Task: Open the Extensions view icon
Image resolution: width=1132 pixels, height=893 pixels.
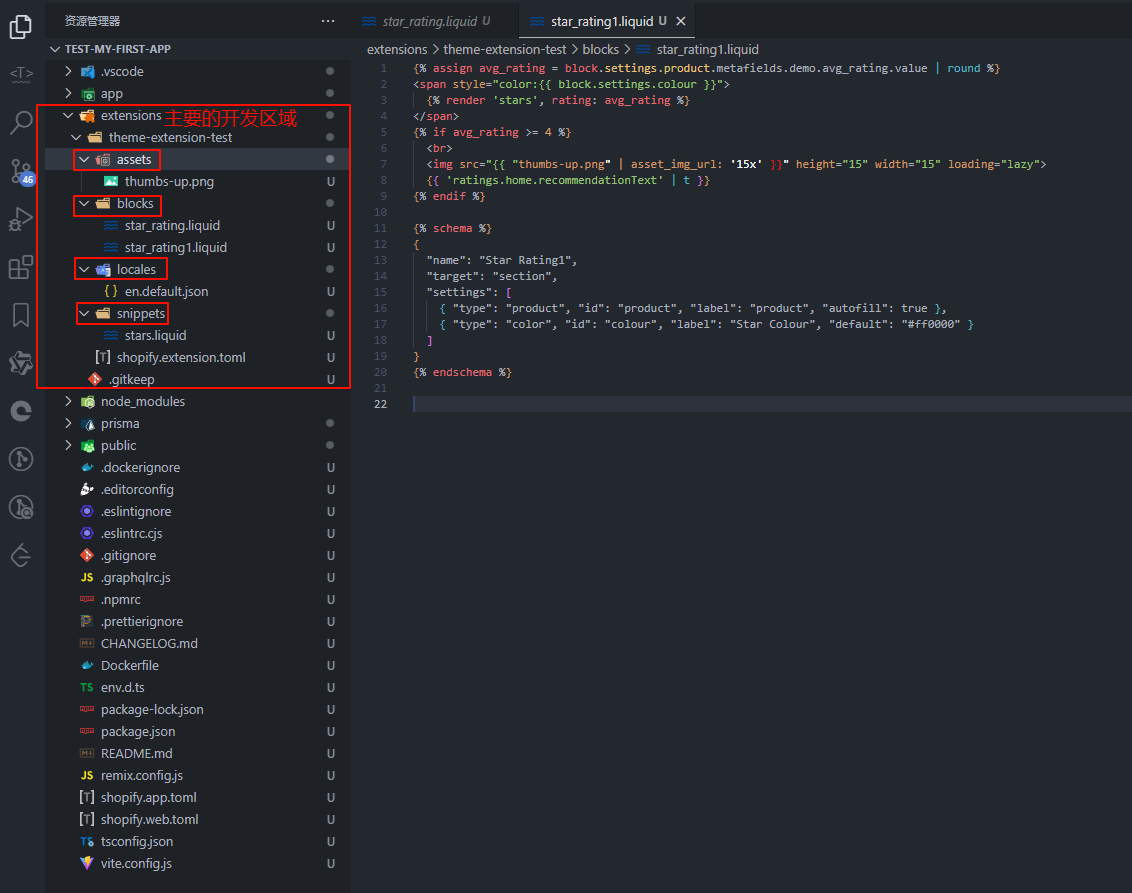Action: pyautogui.click(x=21, y=267)
